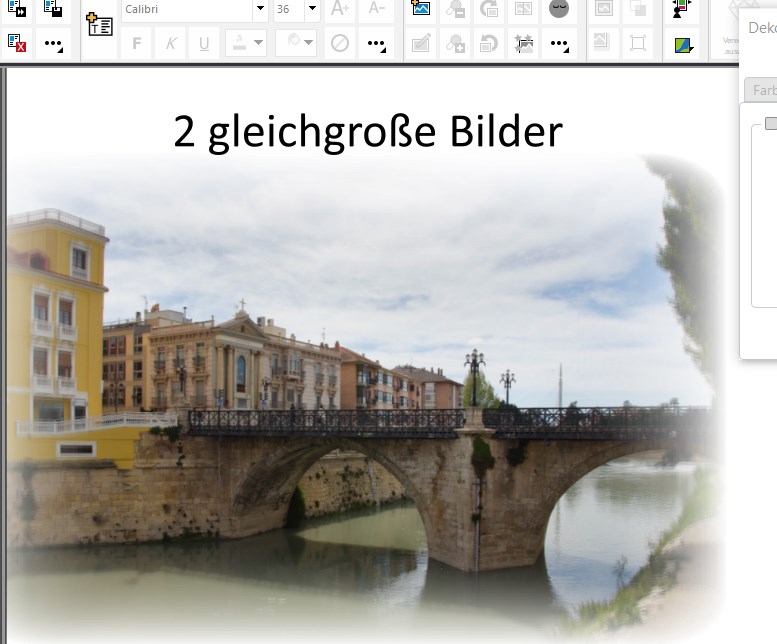Open the text formatting more options menu
The width and height of the screenshot is (777, 644).
coord(376,44)
